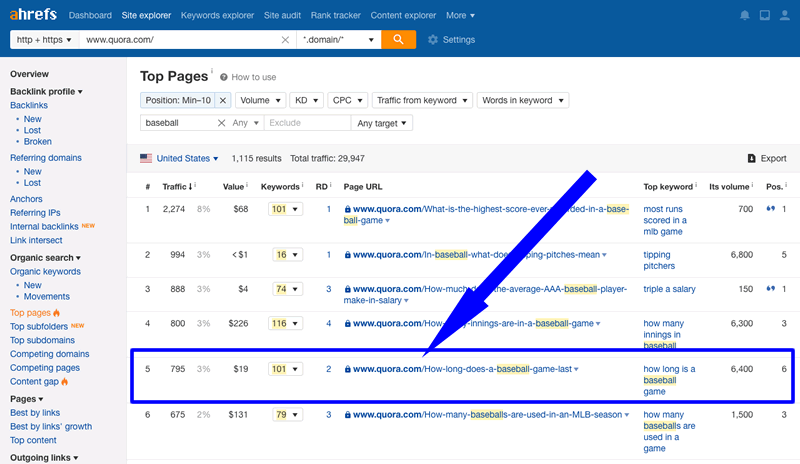The image size is (800, 464).
Task: Expand keywords 16 dropdown in row 2
Action: pyautogui.click(x=288, y=255)
